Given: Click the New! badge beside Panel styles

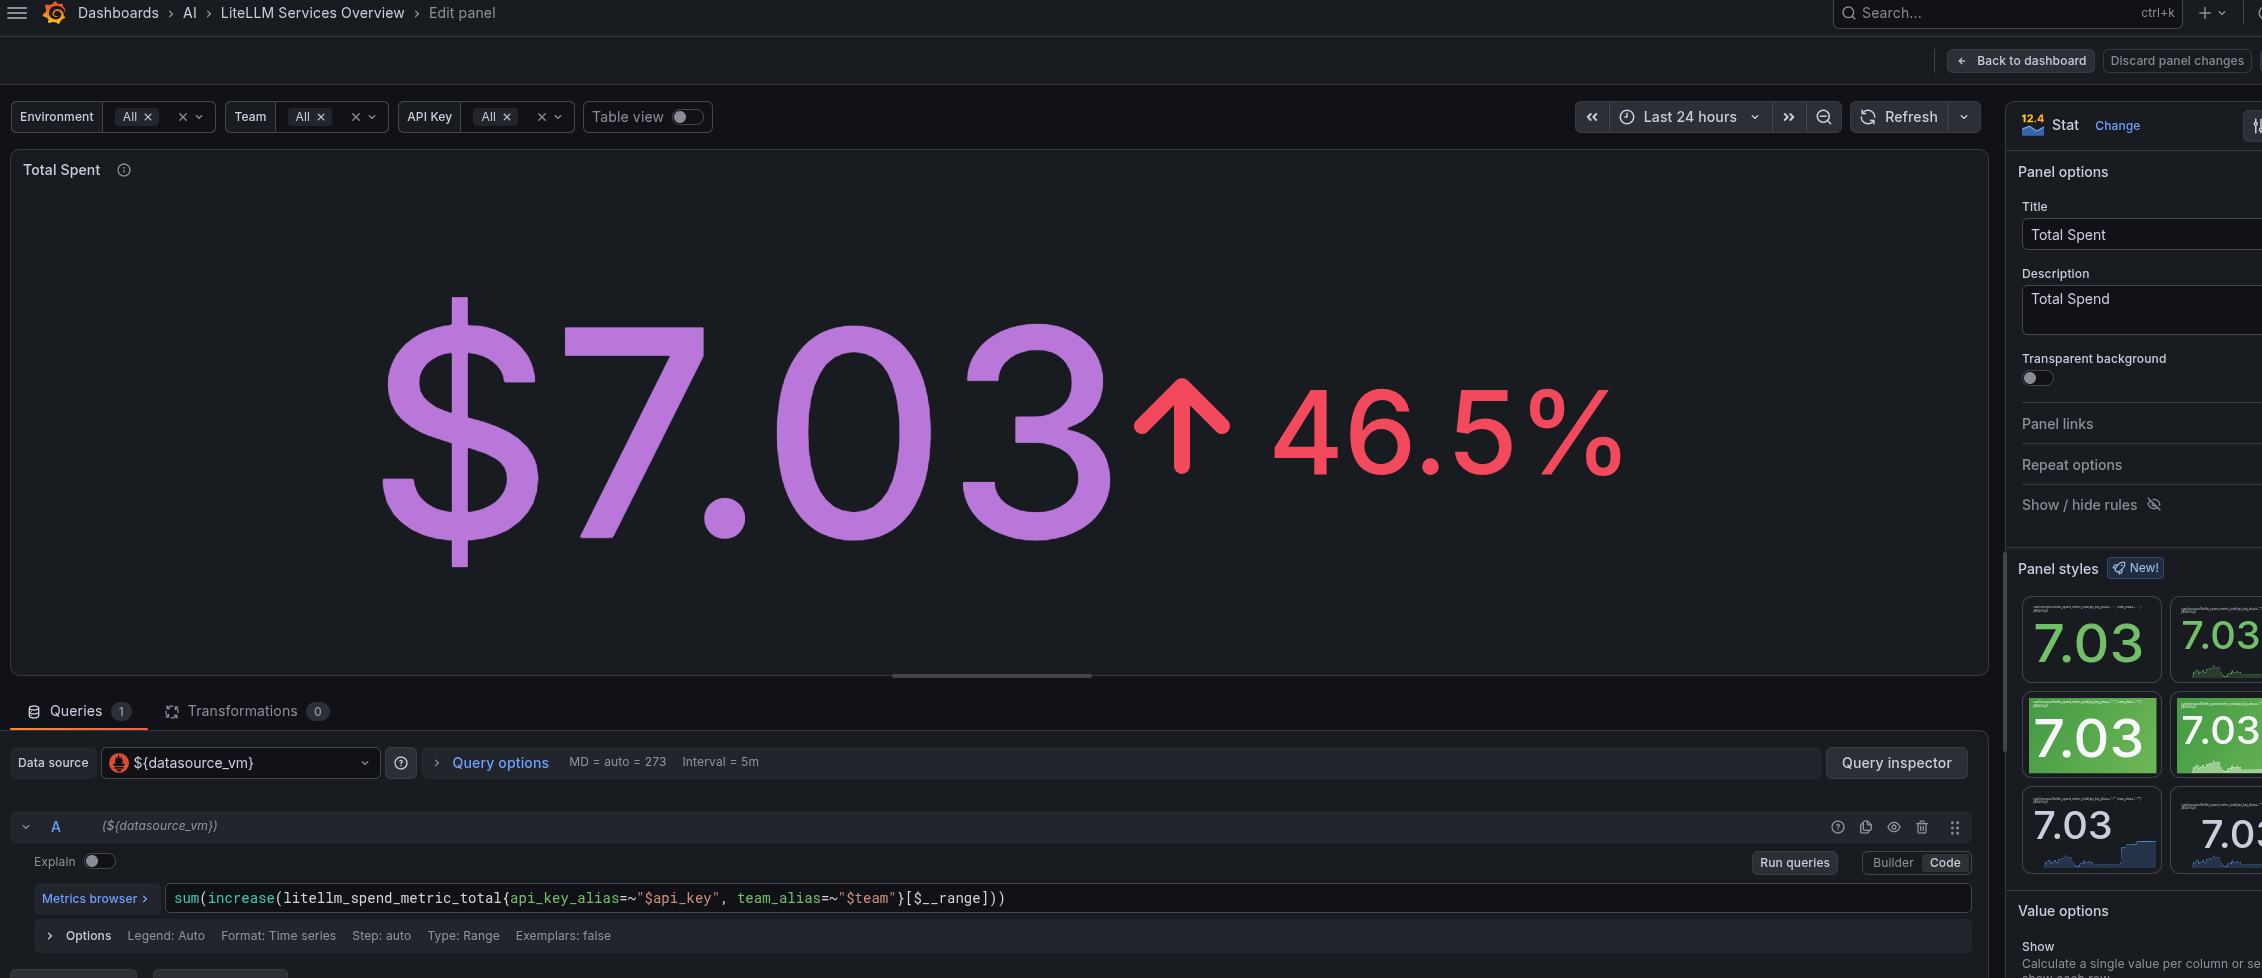Looking at the screenshot, I should [x=2135, y=568].
